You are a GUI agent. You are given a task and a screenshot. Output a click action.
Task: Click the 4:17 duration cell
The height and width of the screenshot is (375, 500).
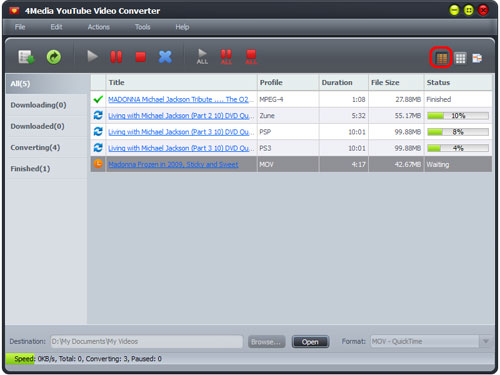coord(344,164)
